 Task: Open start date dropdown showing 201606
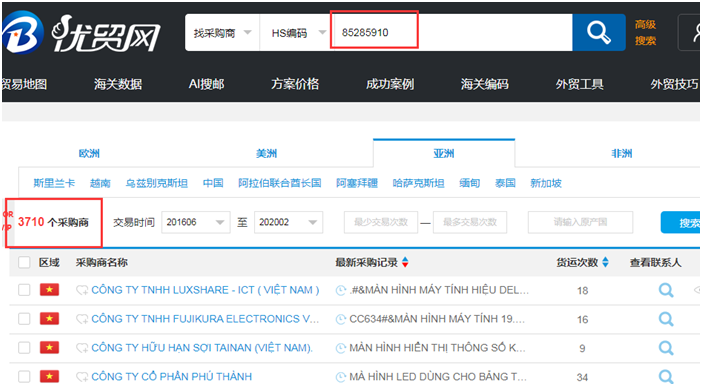coord(196,223)
